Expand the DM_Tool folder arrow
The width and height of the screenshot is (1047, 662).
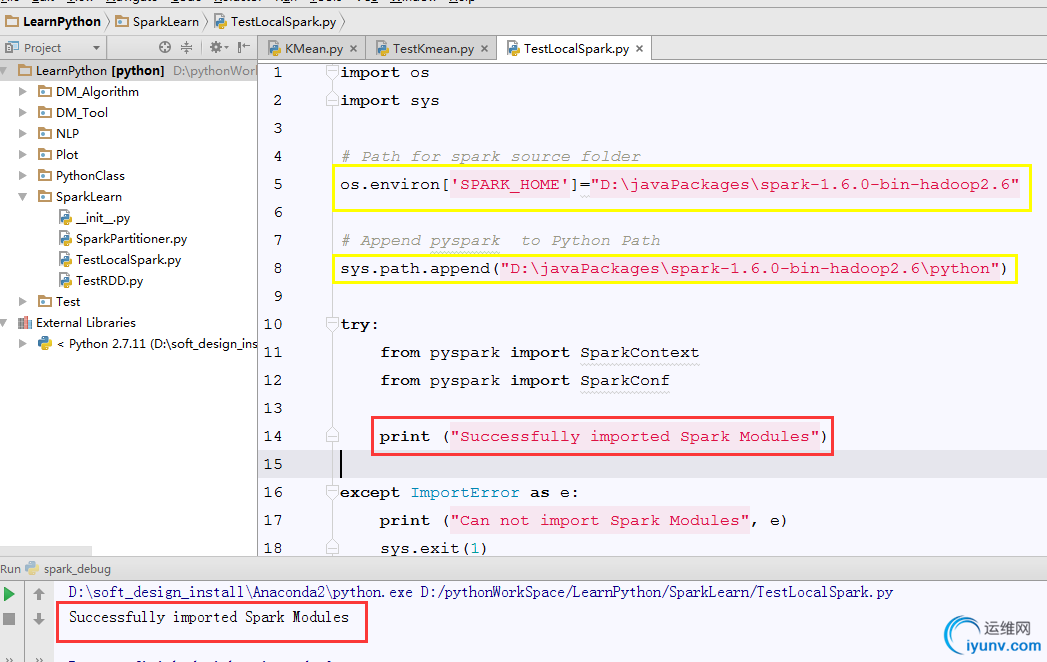(x=23, y=113)
